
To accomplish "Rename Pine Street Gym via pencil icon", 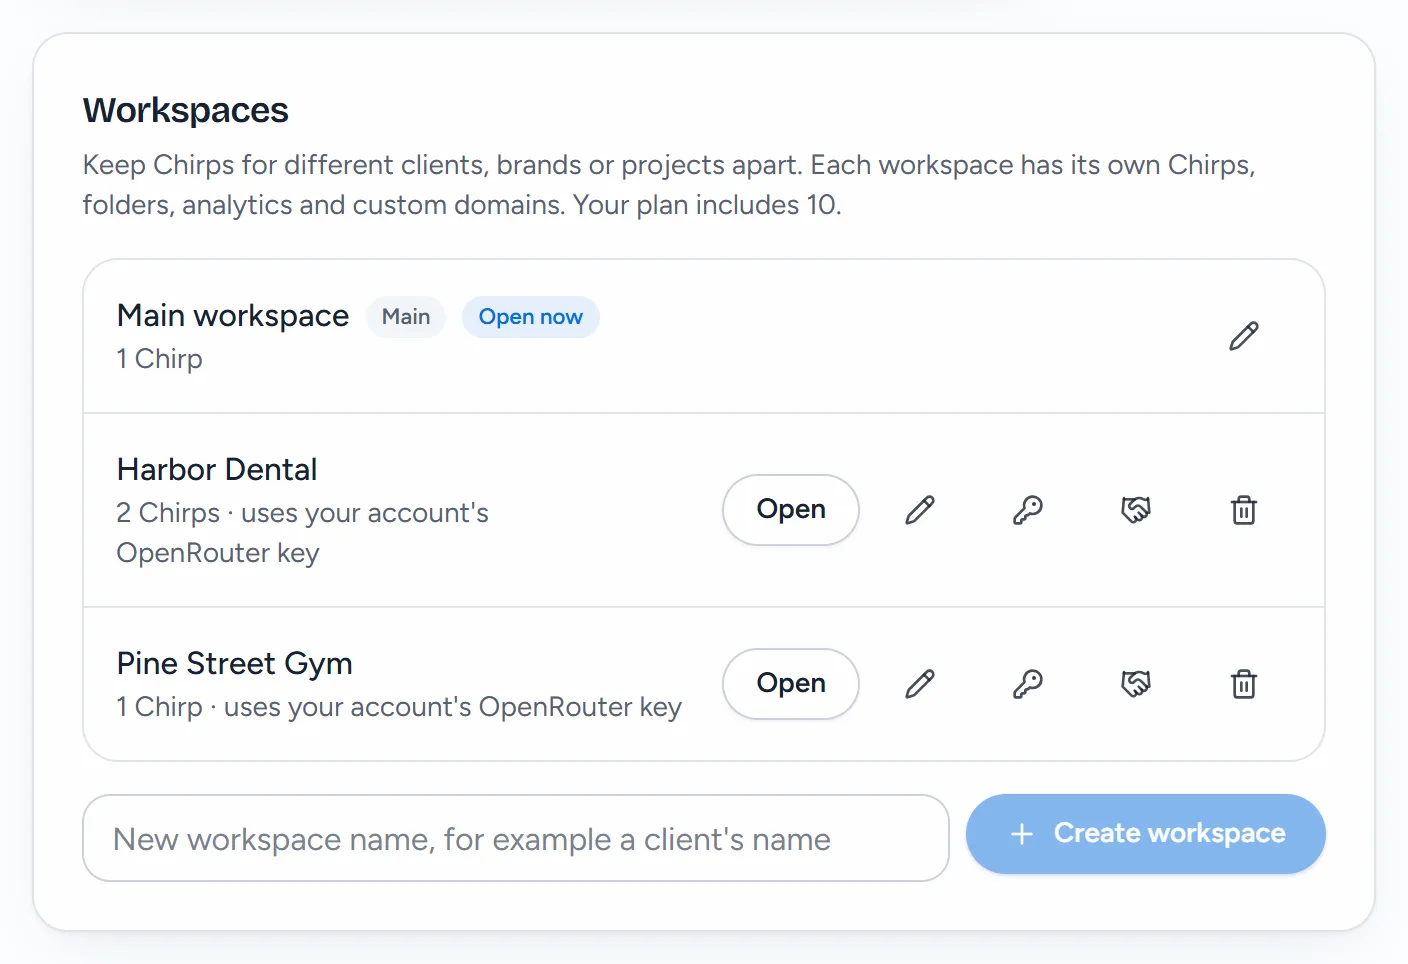I will click(920, 684).
